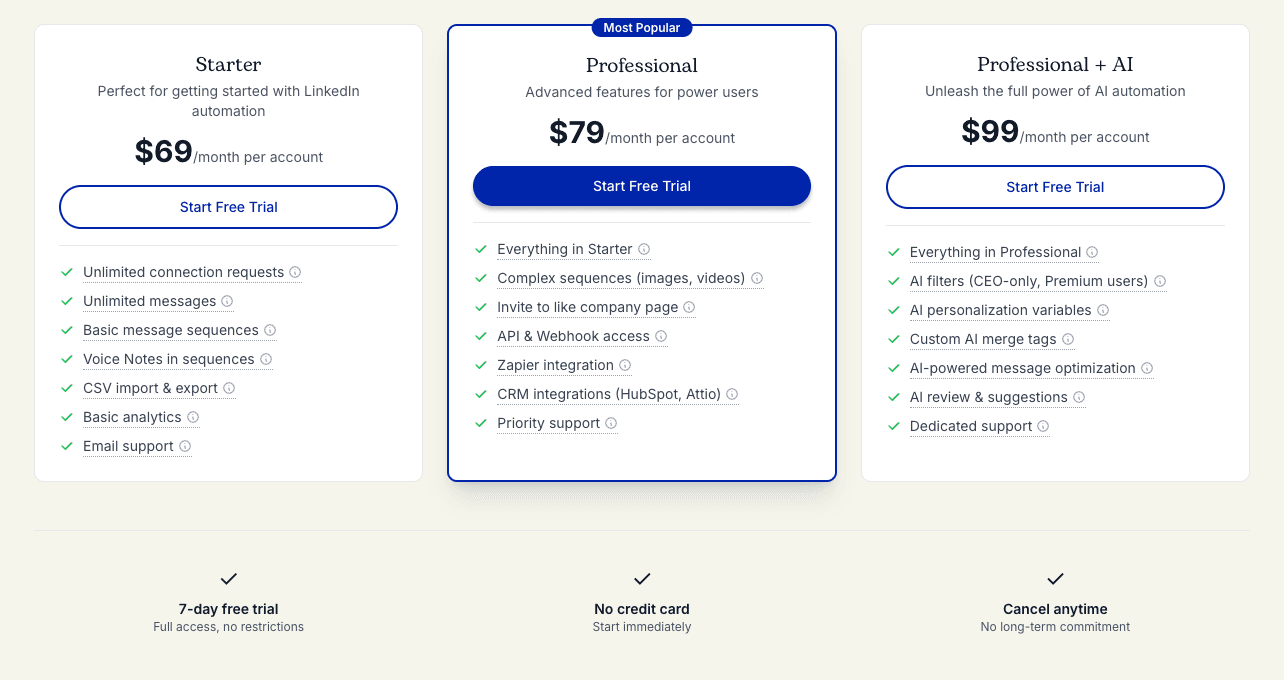Click the CSV import & export feature
The image size is (1284, 680).
click(x=150, y=388)
